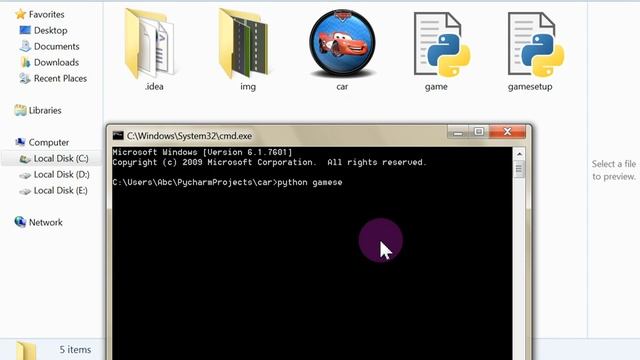This screenshot has width=640, height=360.
Task: Click the '5 items' status text
Action: (75, 350)
